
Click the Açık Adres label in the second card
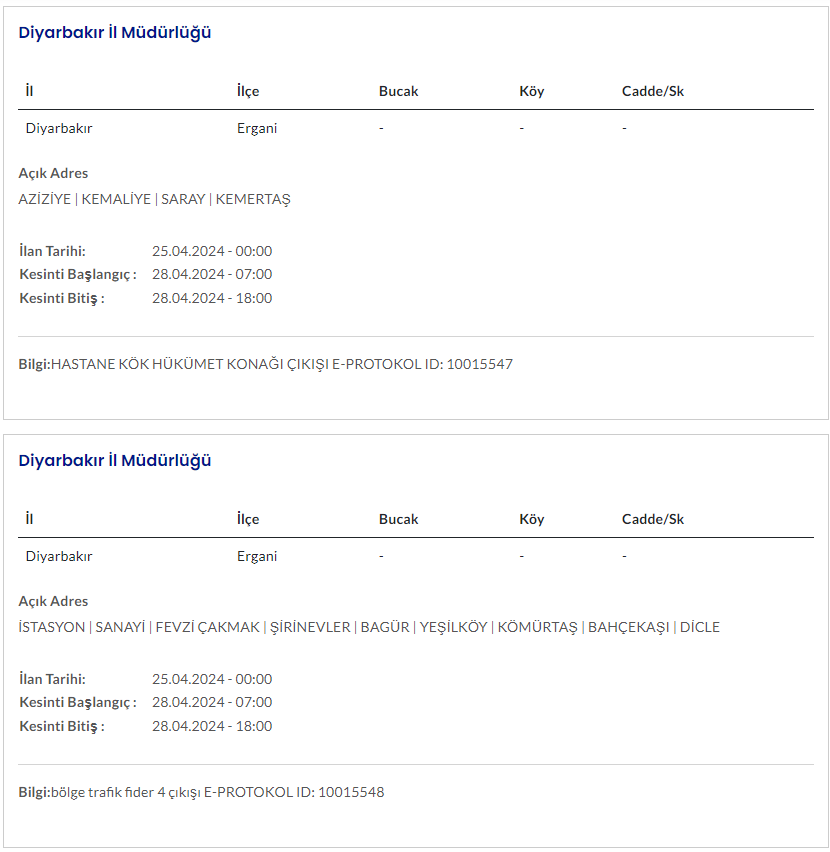click(x=53, y=601)
